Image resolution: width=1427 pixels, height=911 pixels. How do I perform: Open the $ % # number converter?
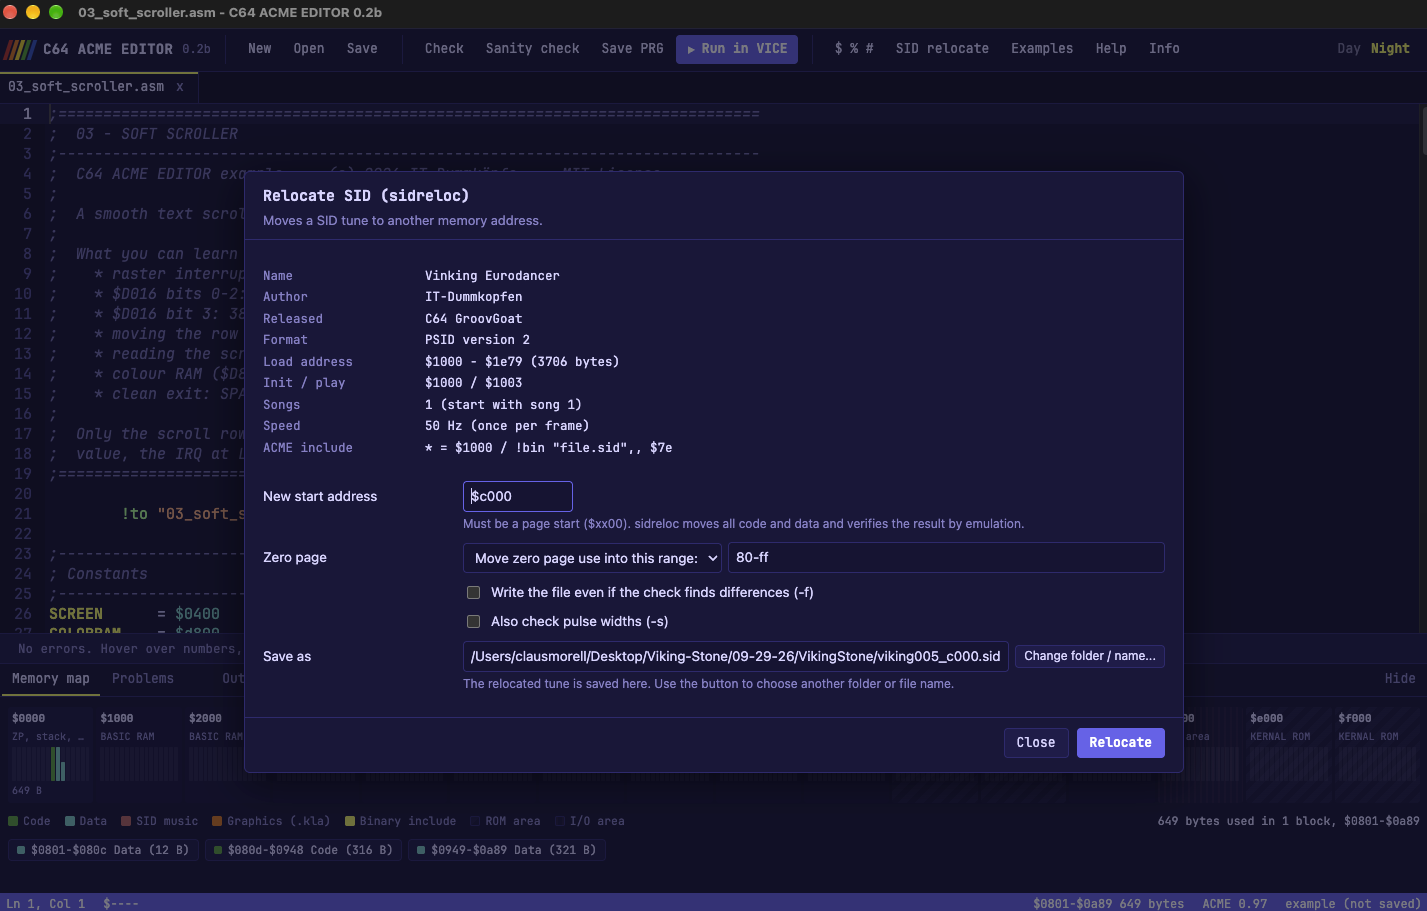[x=854, y=49]
